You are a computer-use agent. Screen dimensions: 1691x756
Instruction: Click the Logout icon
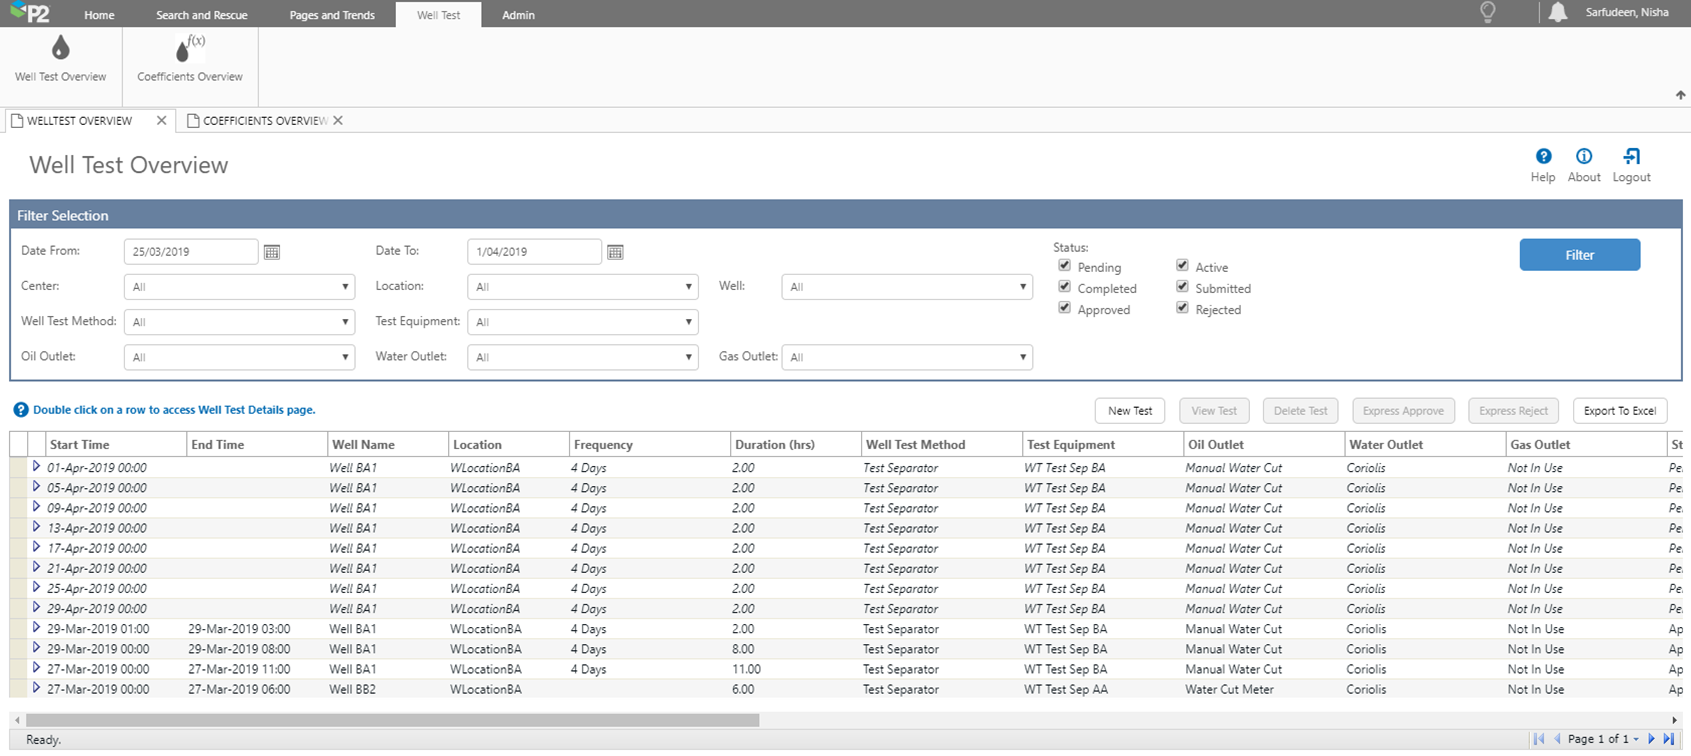point(1631,157)
